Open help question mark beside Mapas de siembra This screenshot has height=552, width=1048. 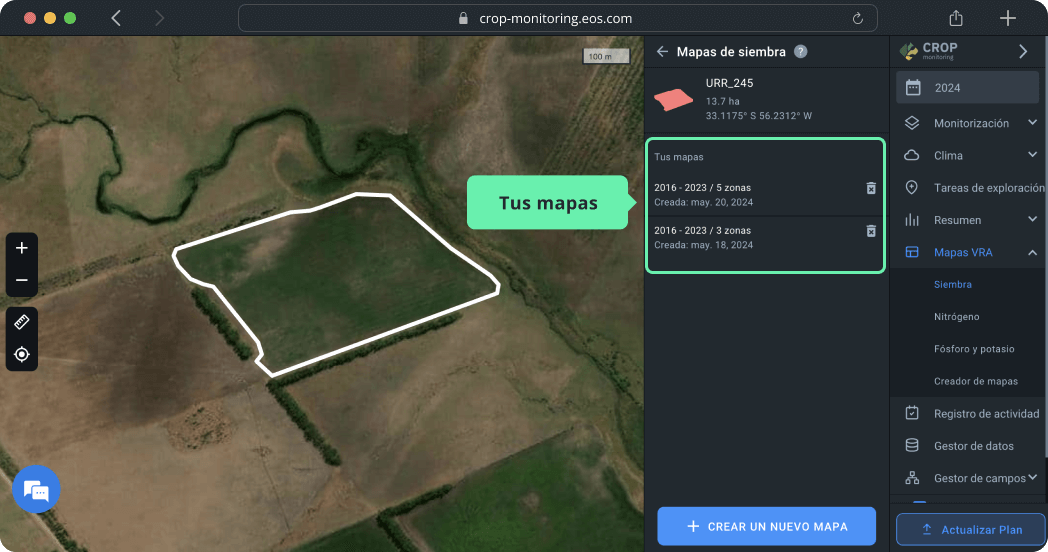pos(800,52)
